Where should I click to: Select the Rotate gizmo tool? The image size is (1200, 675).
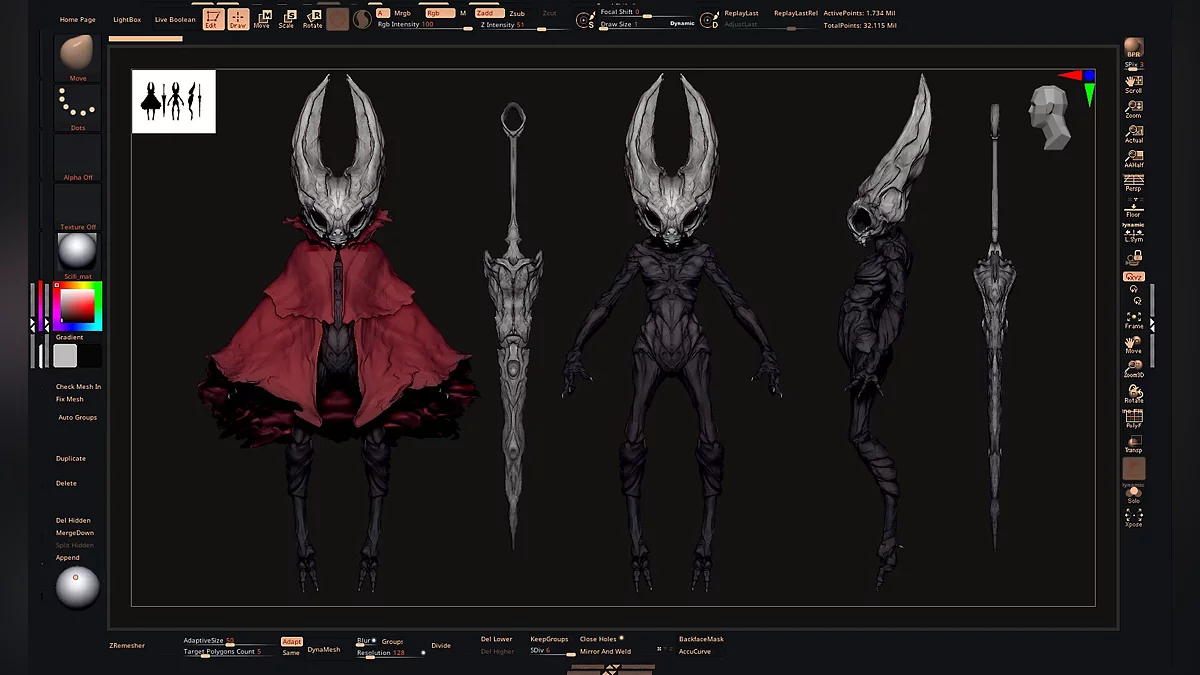click(312, 19)
